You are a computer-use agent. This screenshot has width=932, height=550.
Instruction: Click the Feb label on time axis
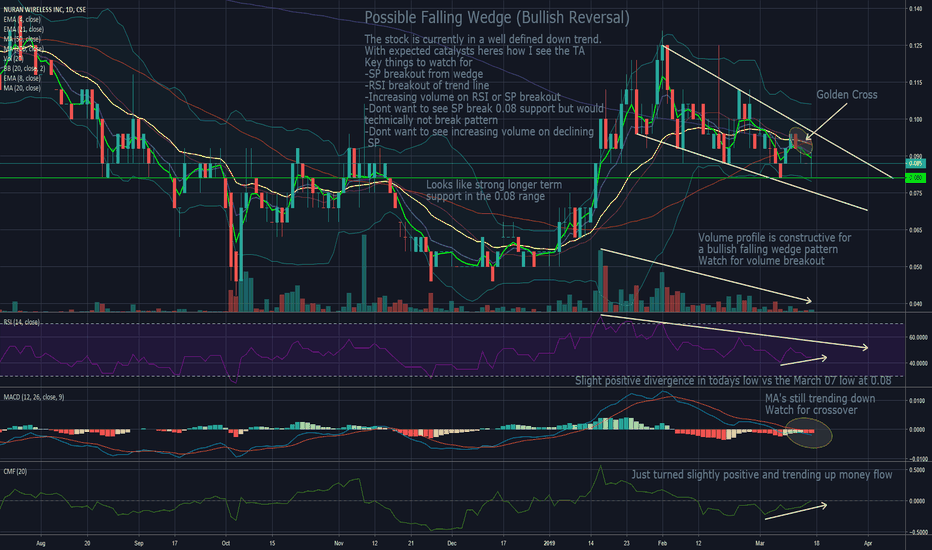click(663, 543)
